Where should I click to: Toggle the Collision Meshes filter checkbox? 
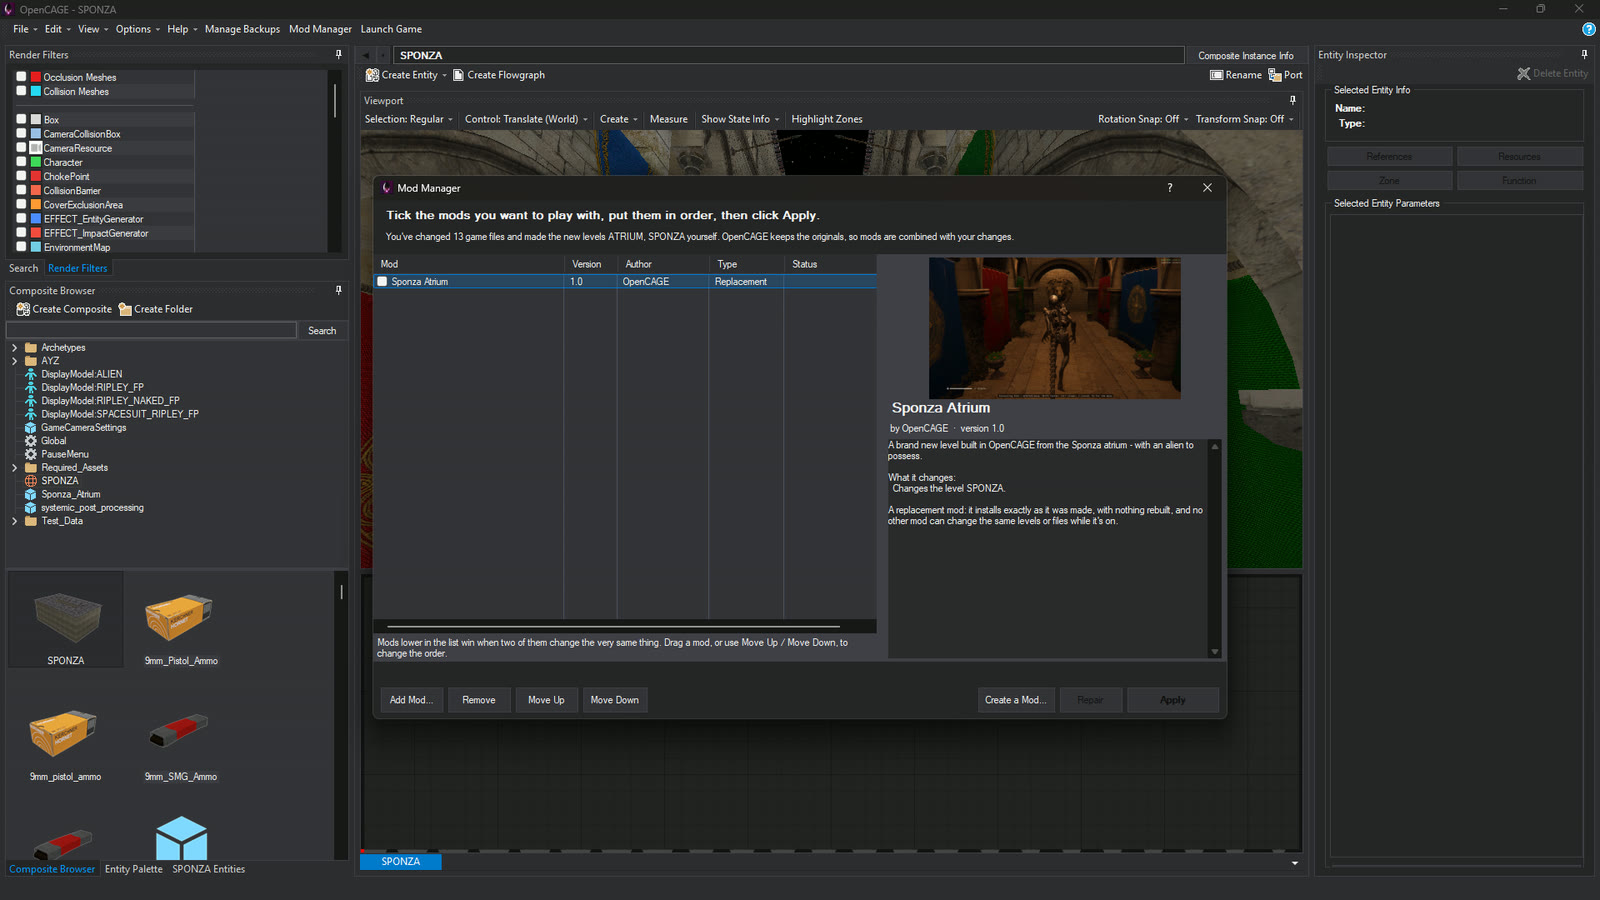tap(21, 91)
